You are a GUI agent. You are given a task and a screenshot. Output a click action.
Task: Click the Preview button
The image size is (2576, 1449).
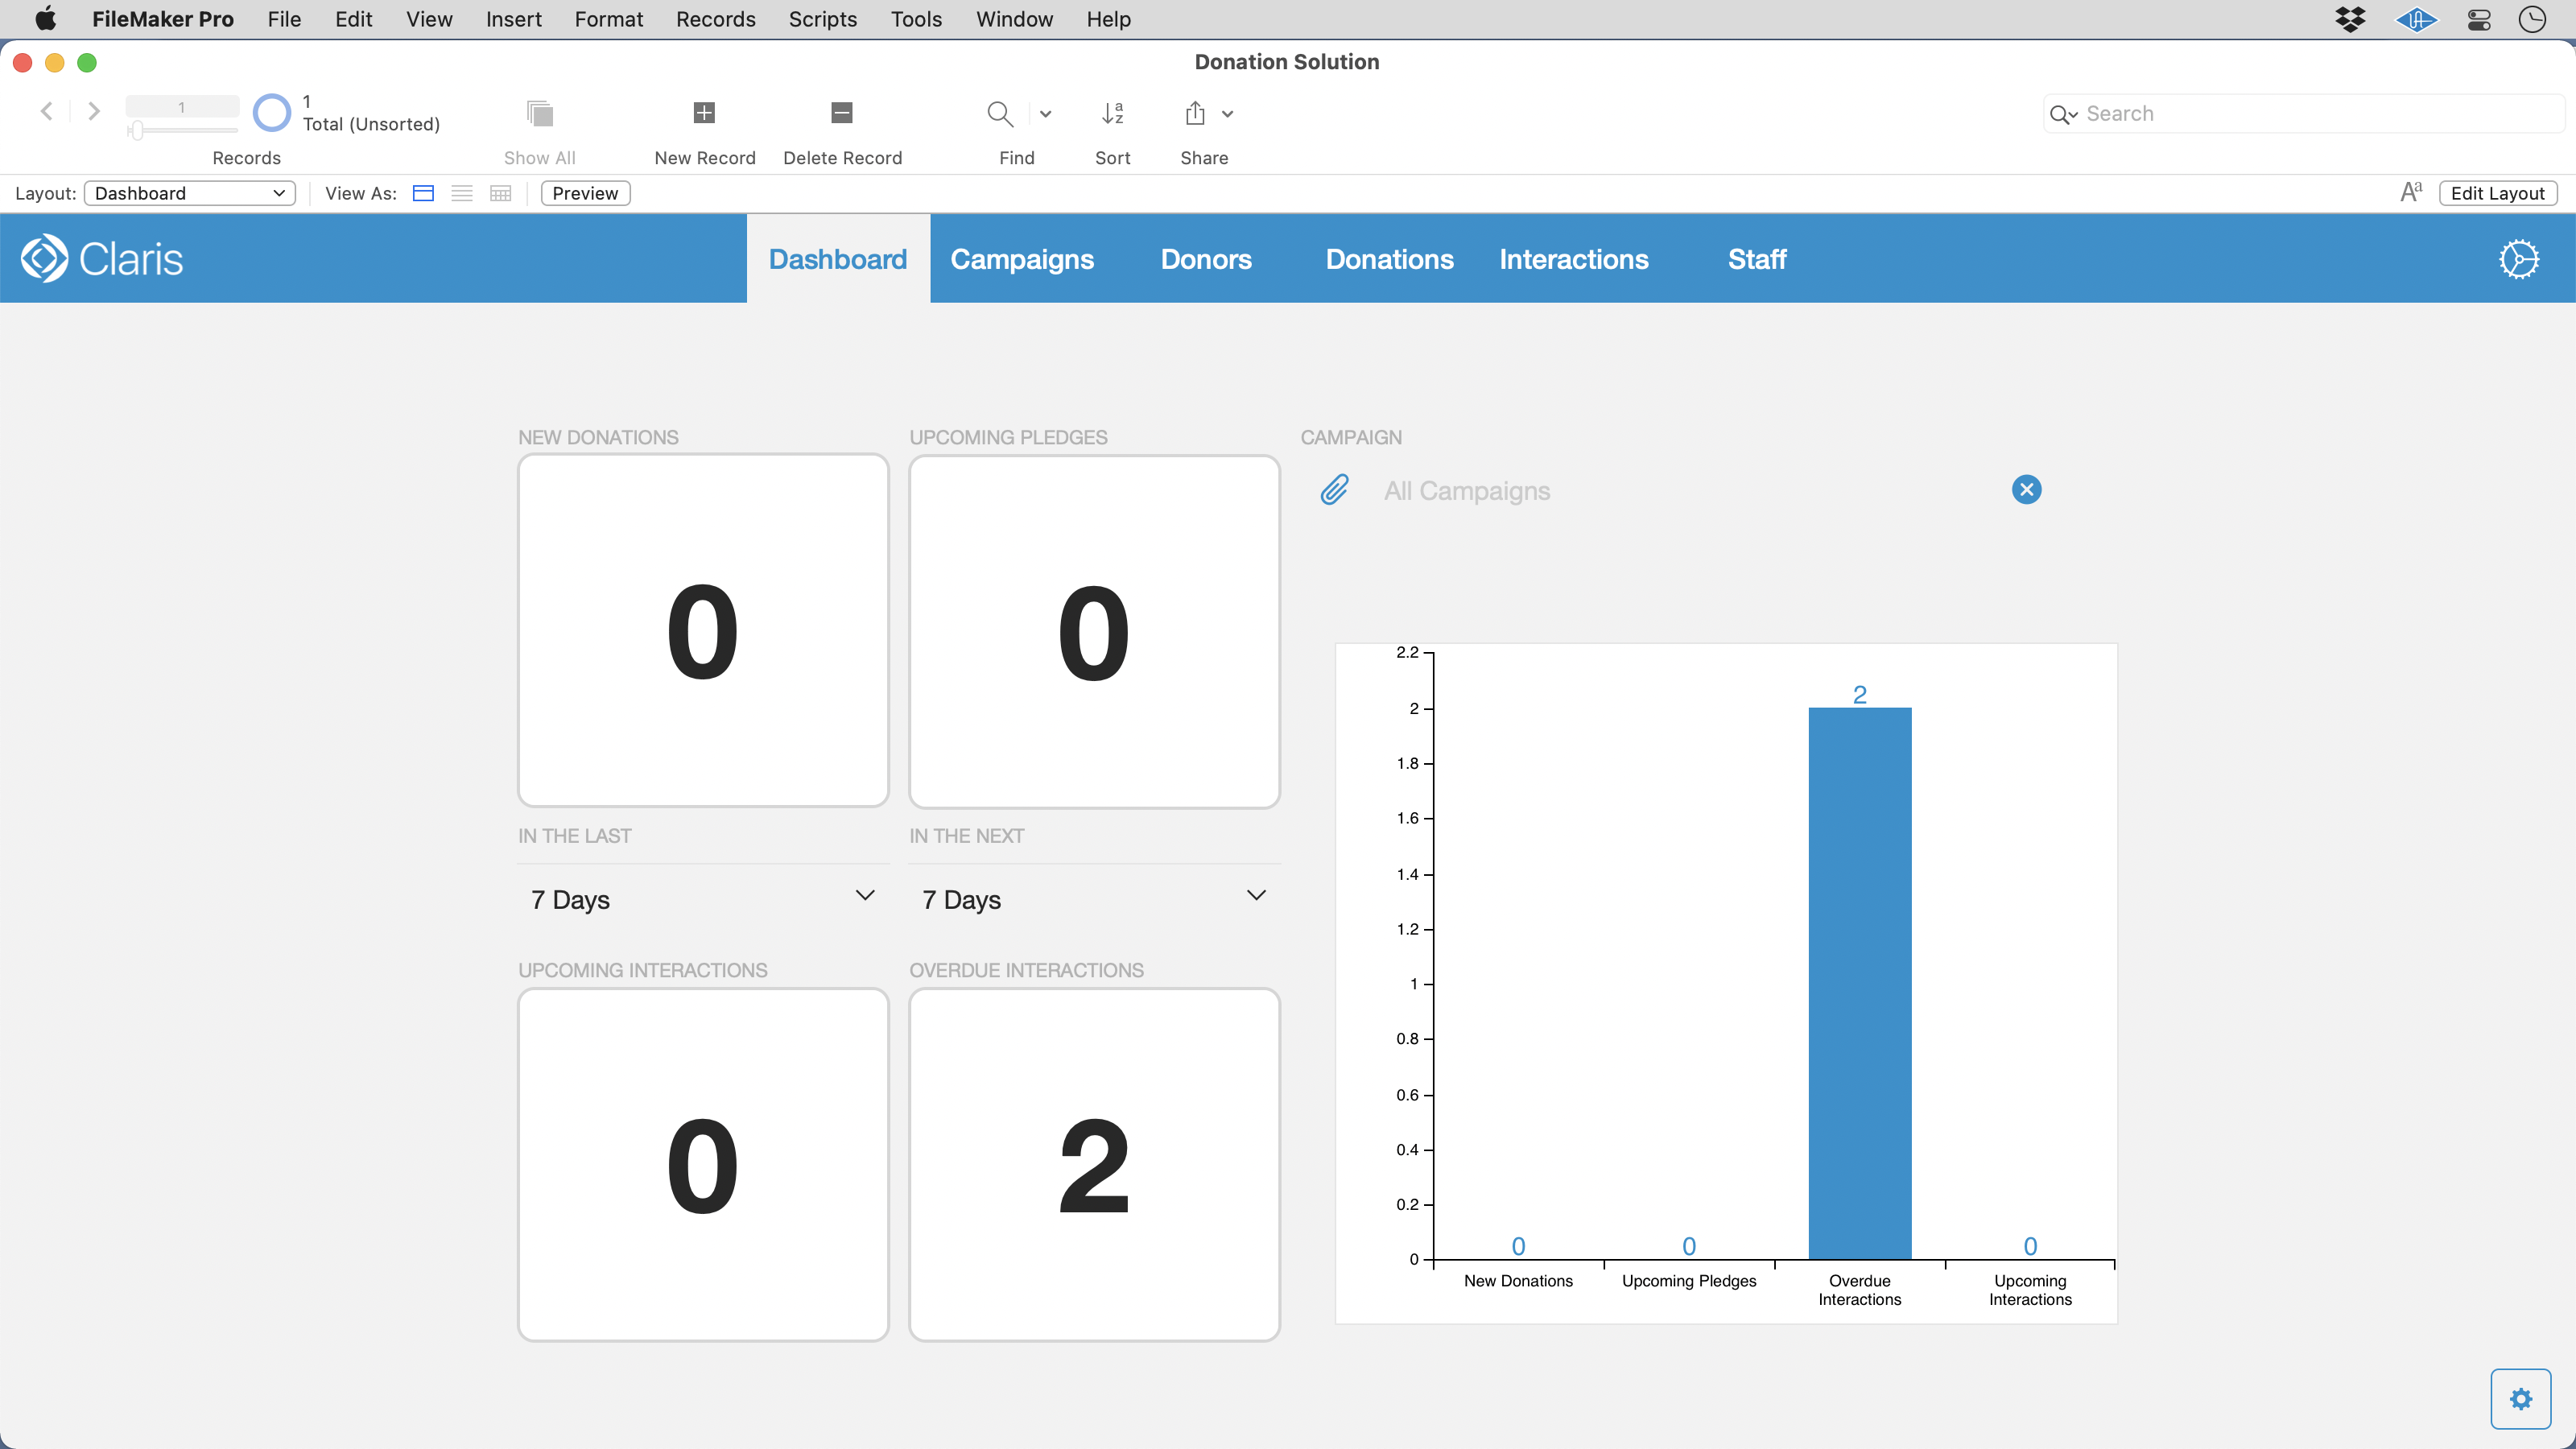585,193
